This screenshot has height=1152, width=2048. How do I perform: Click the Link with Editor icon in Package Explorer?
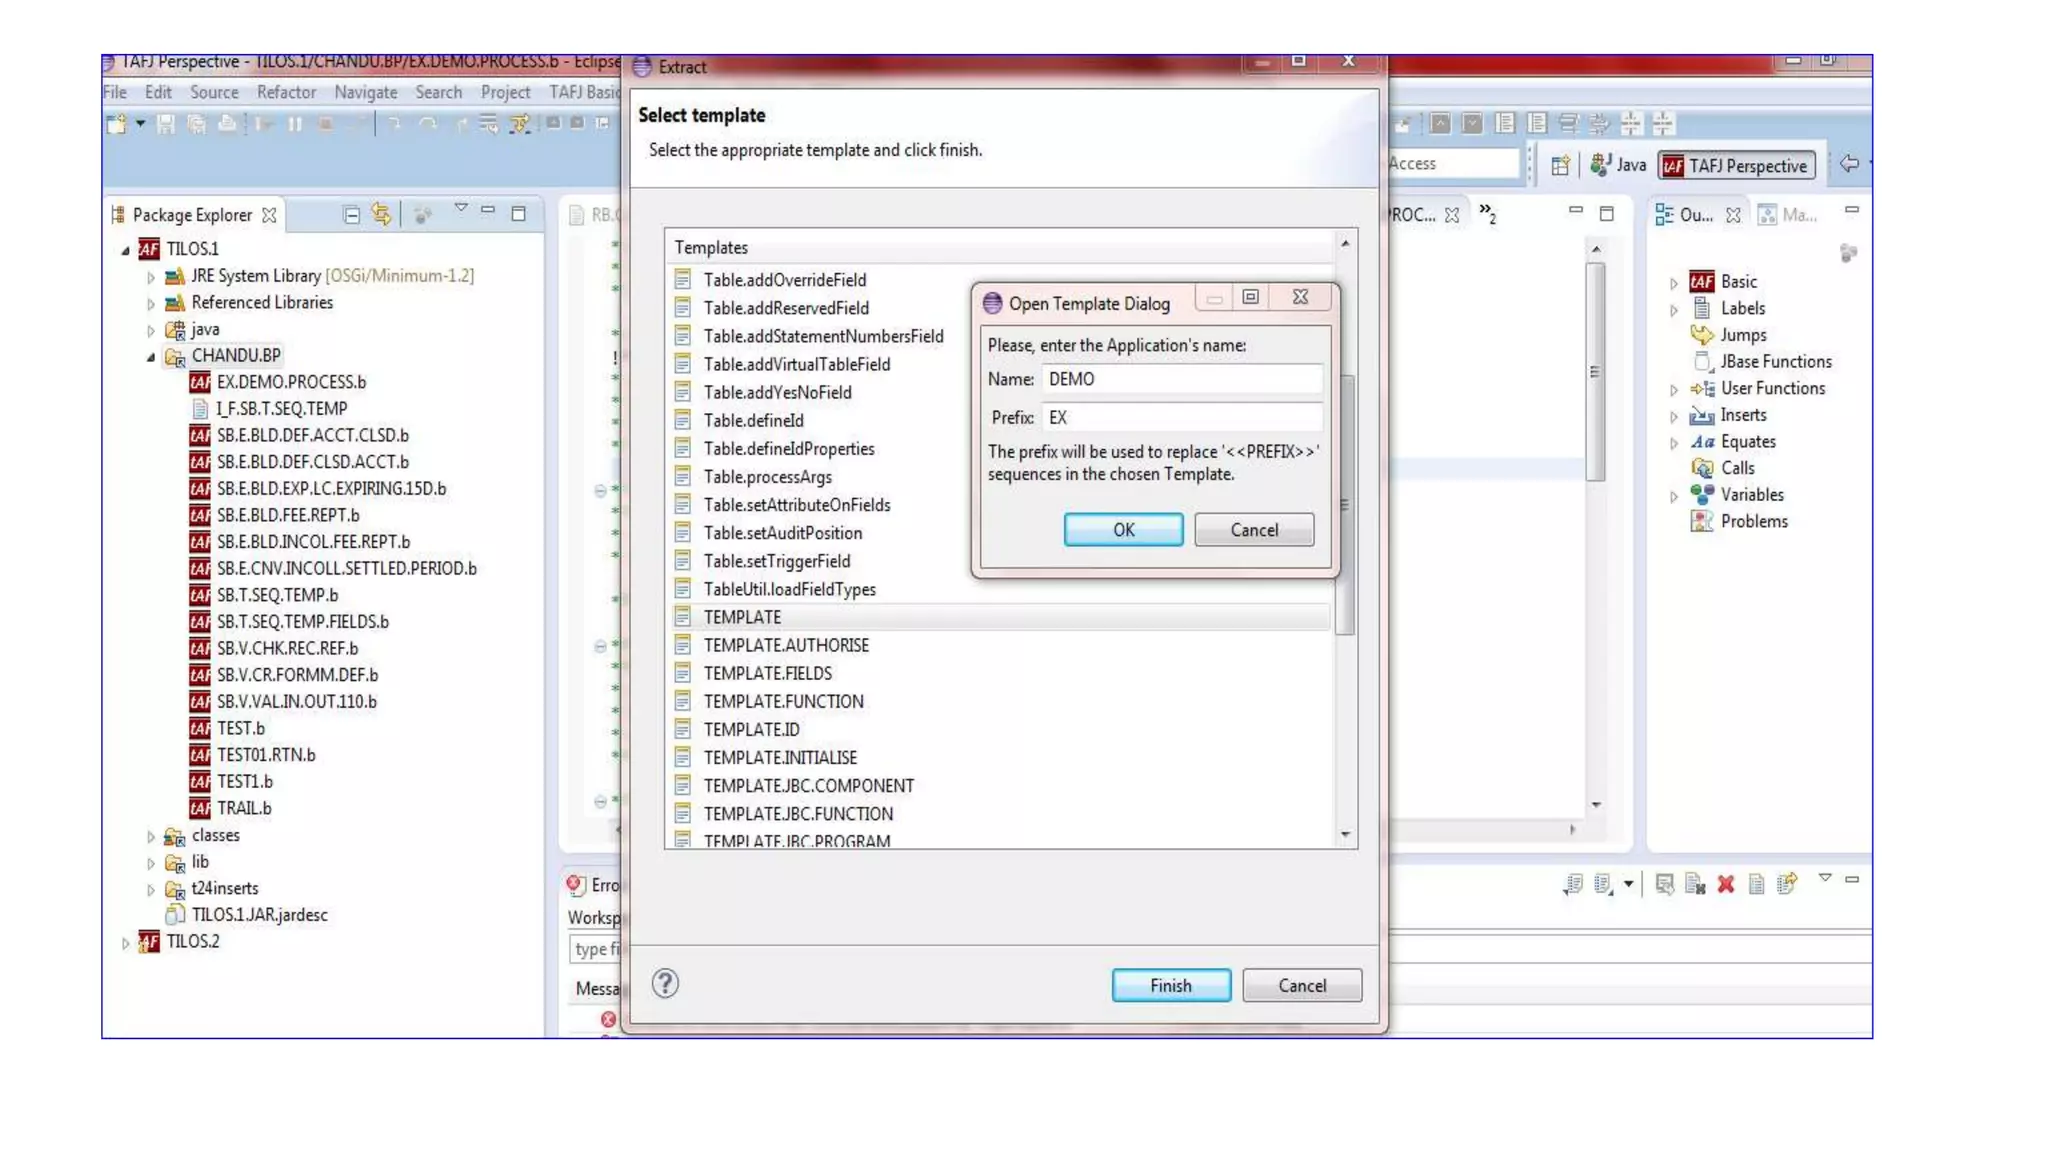[x=381, y=214]
